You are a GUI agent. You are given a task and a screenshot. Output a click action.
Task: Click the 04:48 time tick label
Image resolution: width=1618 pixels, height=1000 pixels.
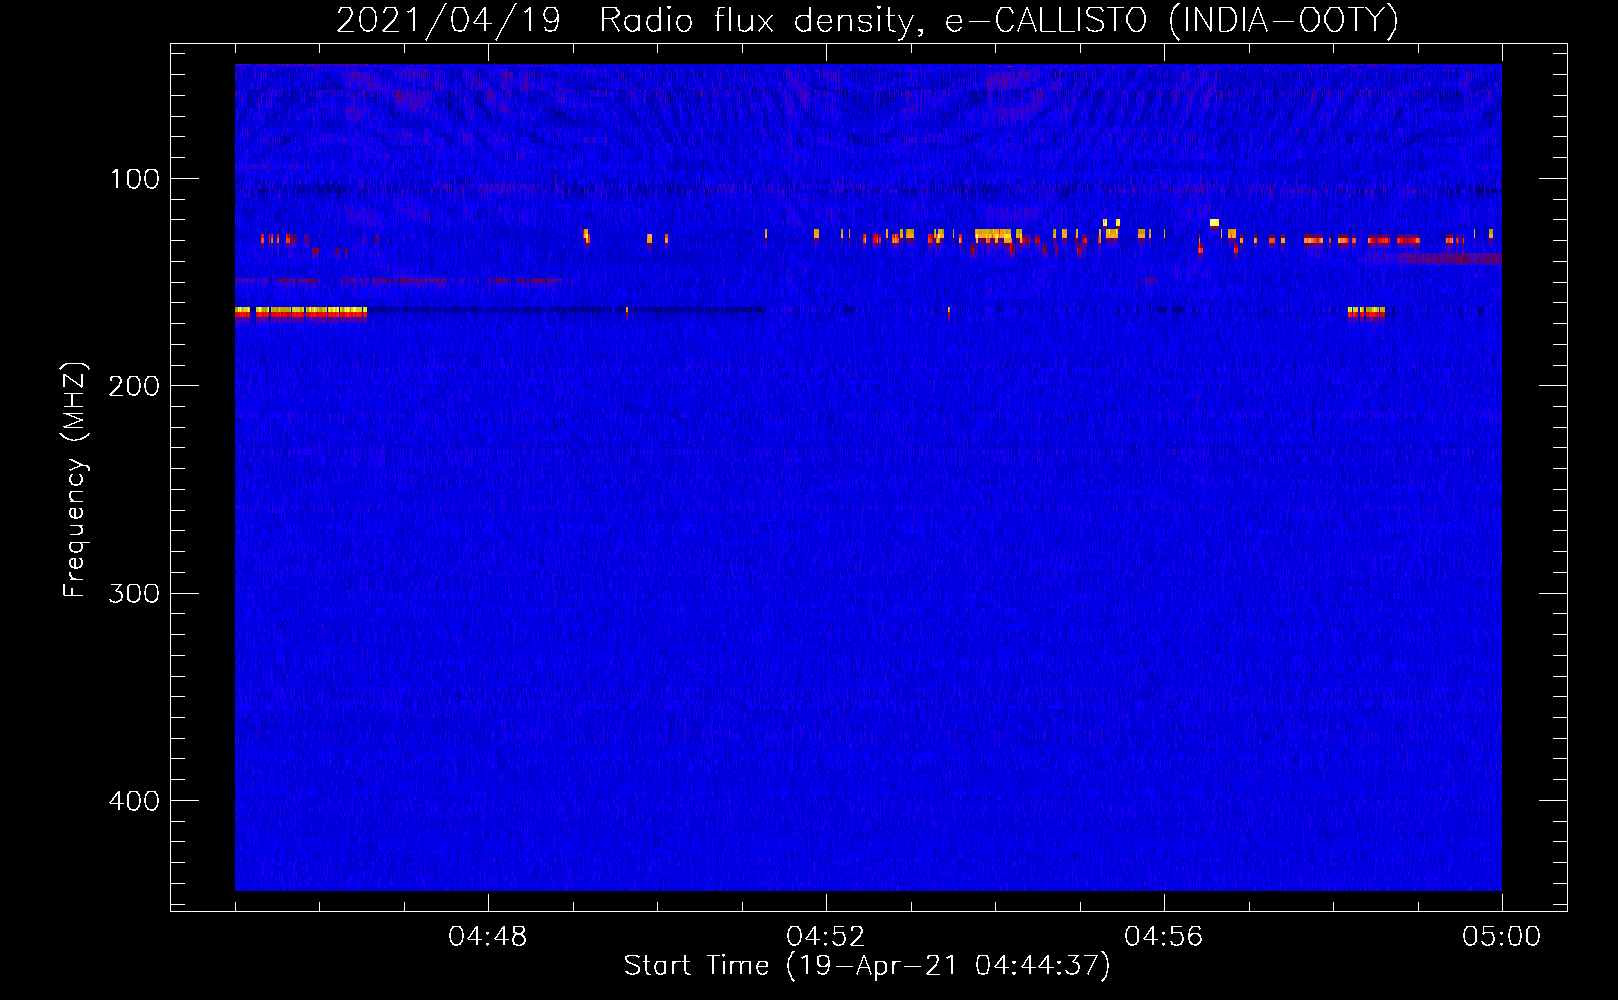coord(488,937)
